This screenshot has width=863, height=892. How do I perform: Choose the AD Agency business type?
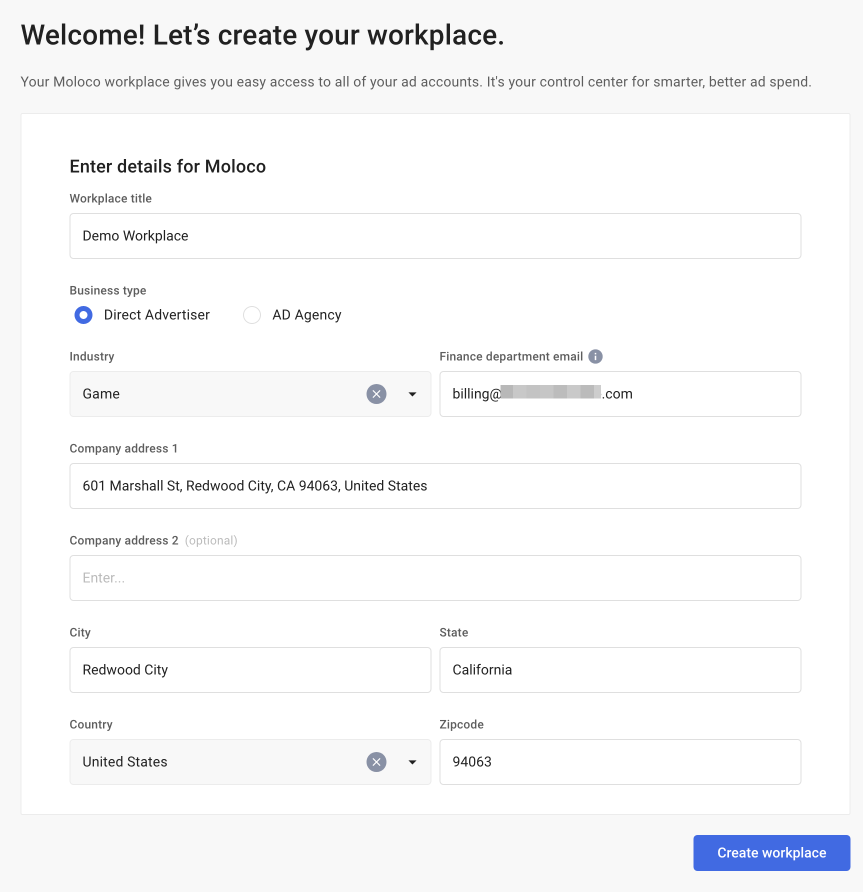pos(252,315)
